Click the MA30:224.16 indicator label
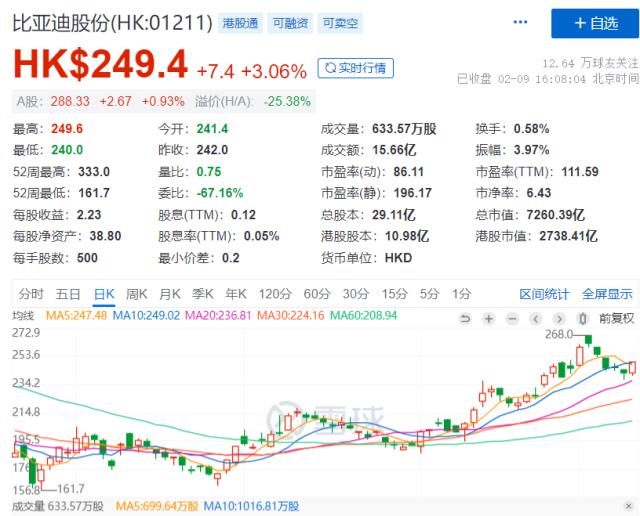This screenshot has width=640, height=516. [291, 316]
